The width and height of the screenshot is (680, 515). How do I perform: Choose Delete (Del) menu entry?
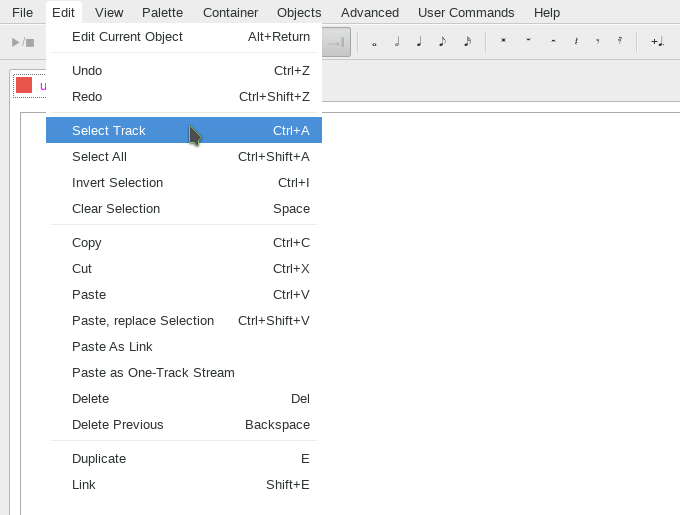pos(184,399)
